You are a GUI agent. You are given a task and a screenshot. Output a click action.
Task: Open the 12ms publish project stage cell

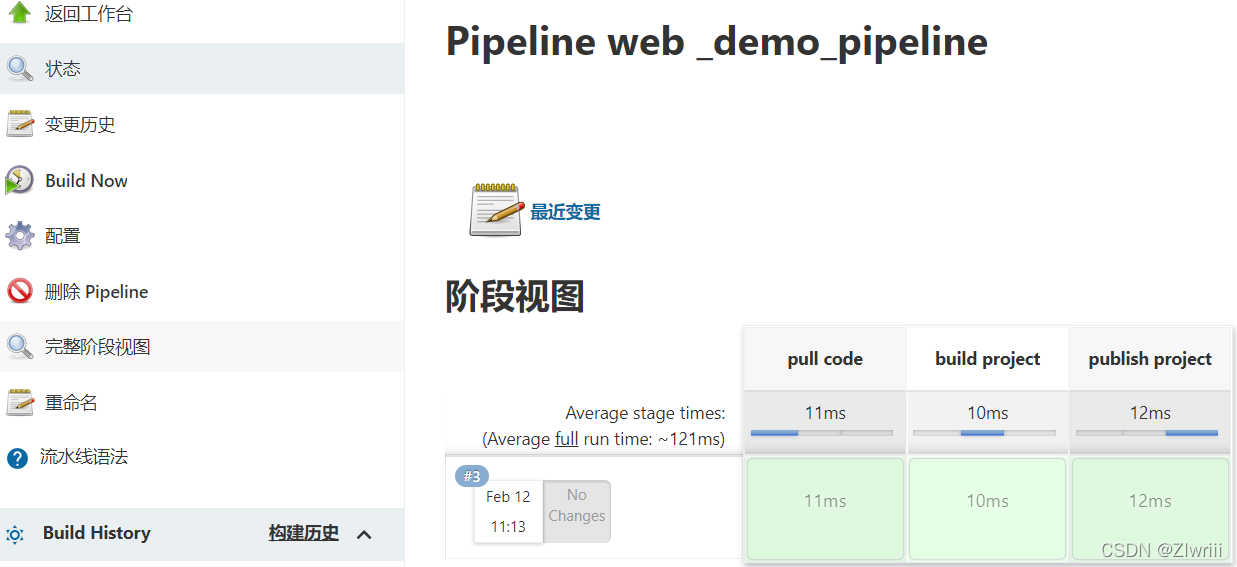click(x=1150, y=508)
